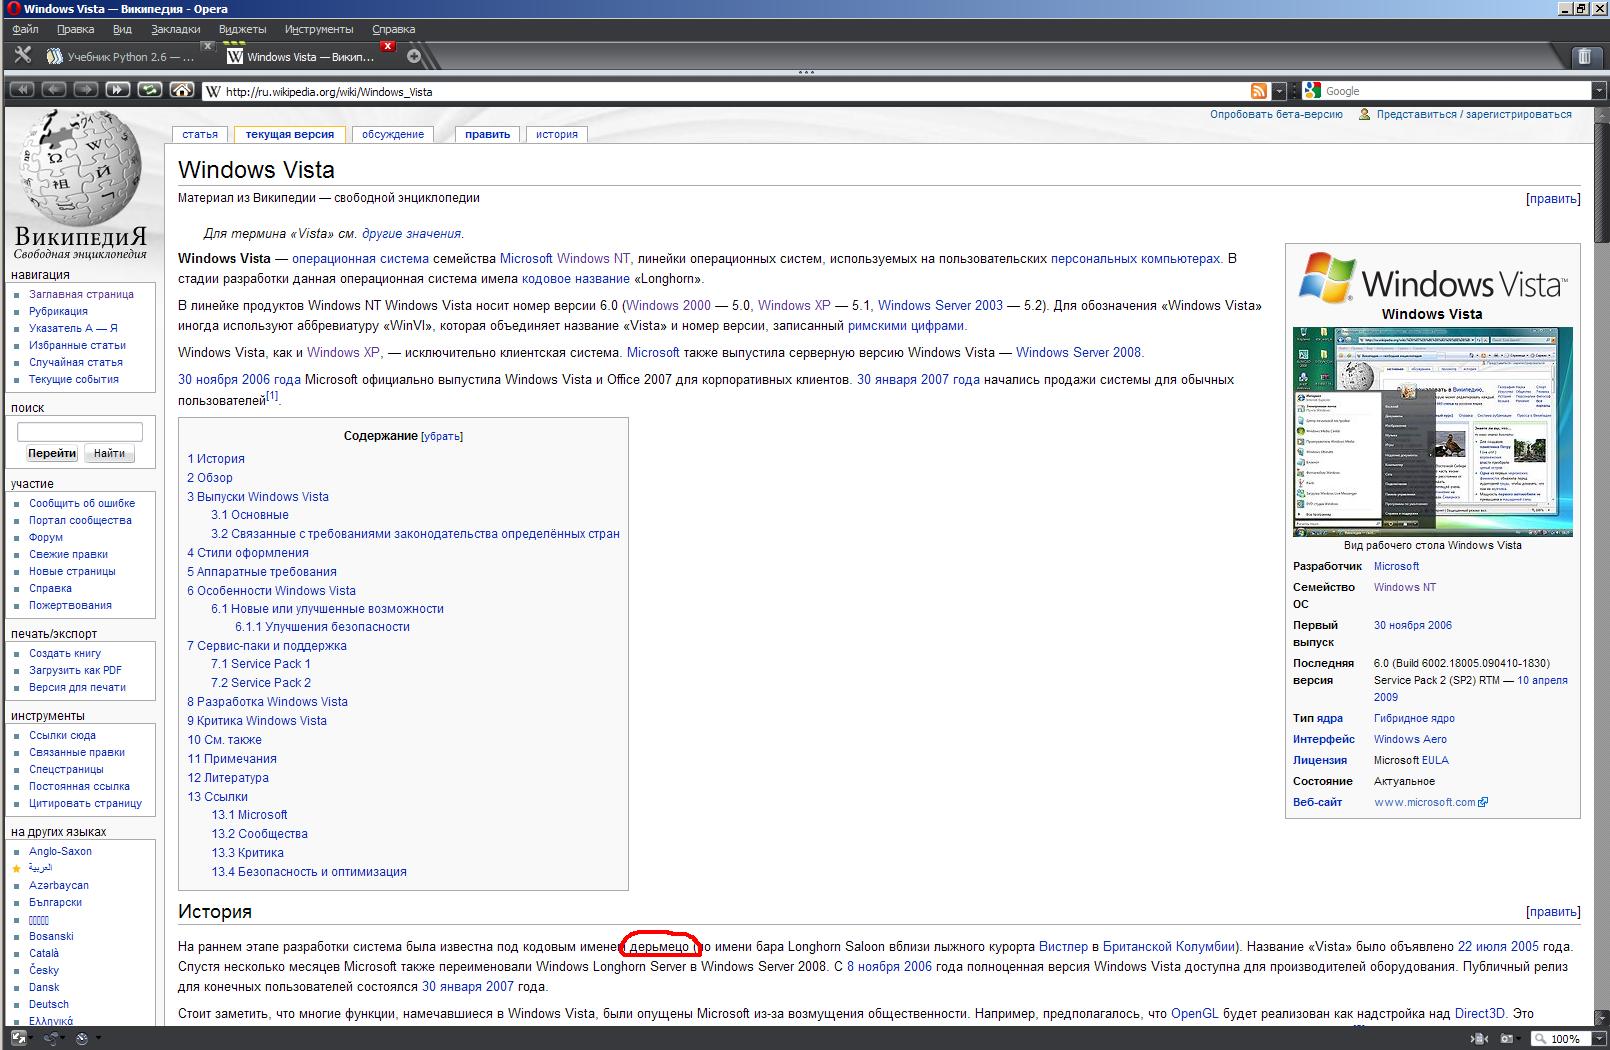
Task: Open the address bar history dropdown
Action: pos(1278,91)
